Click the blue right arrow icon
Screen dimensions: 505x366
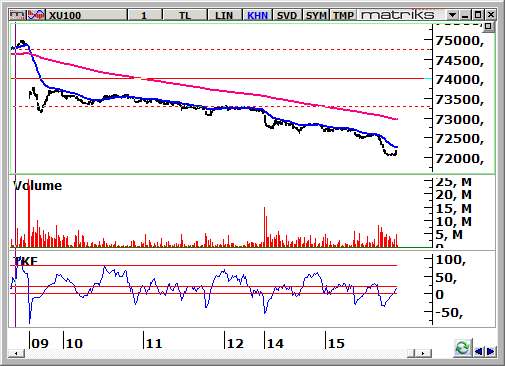(x=490, y=351)
